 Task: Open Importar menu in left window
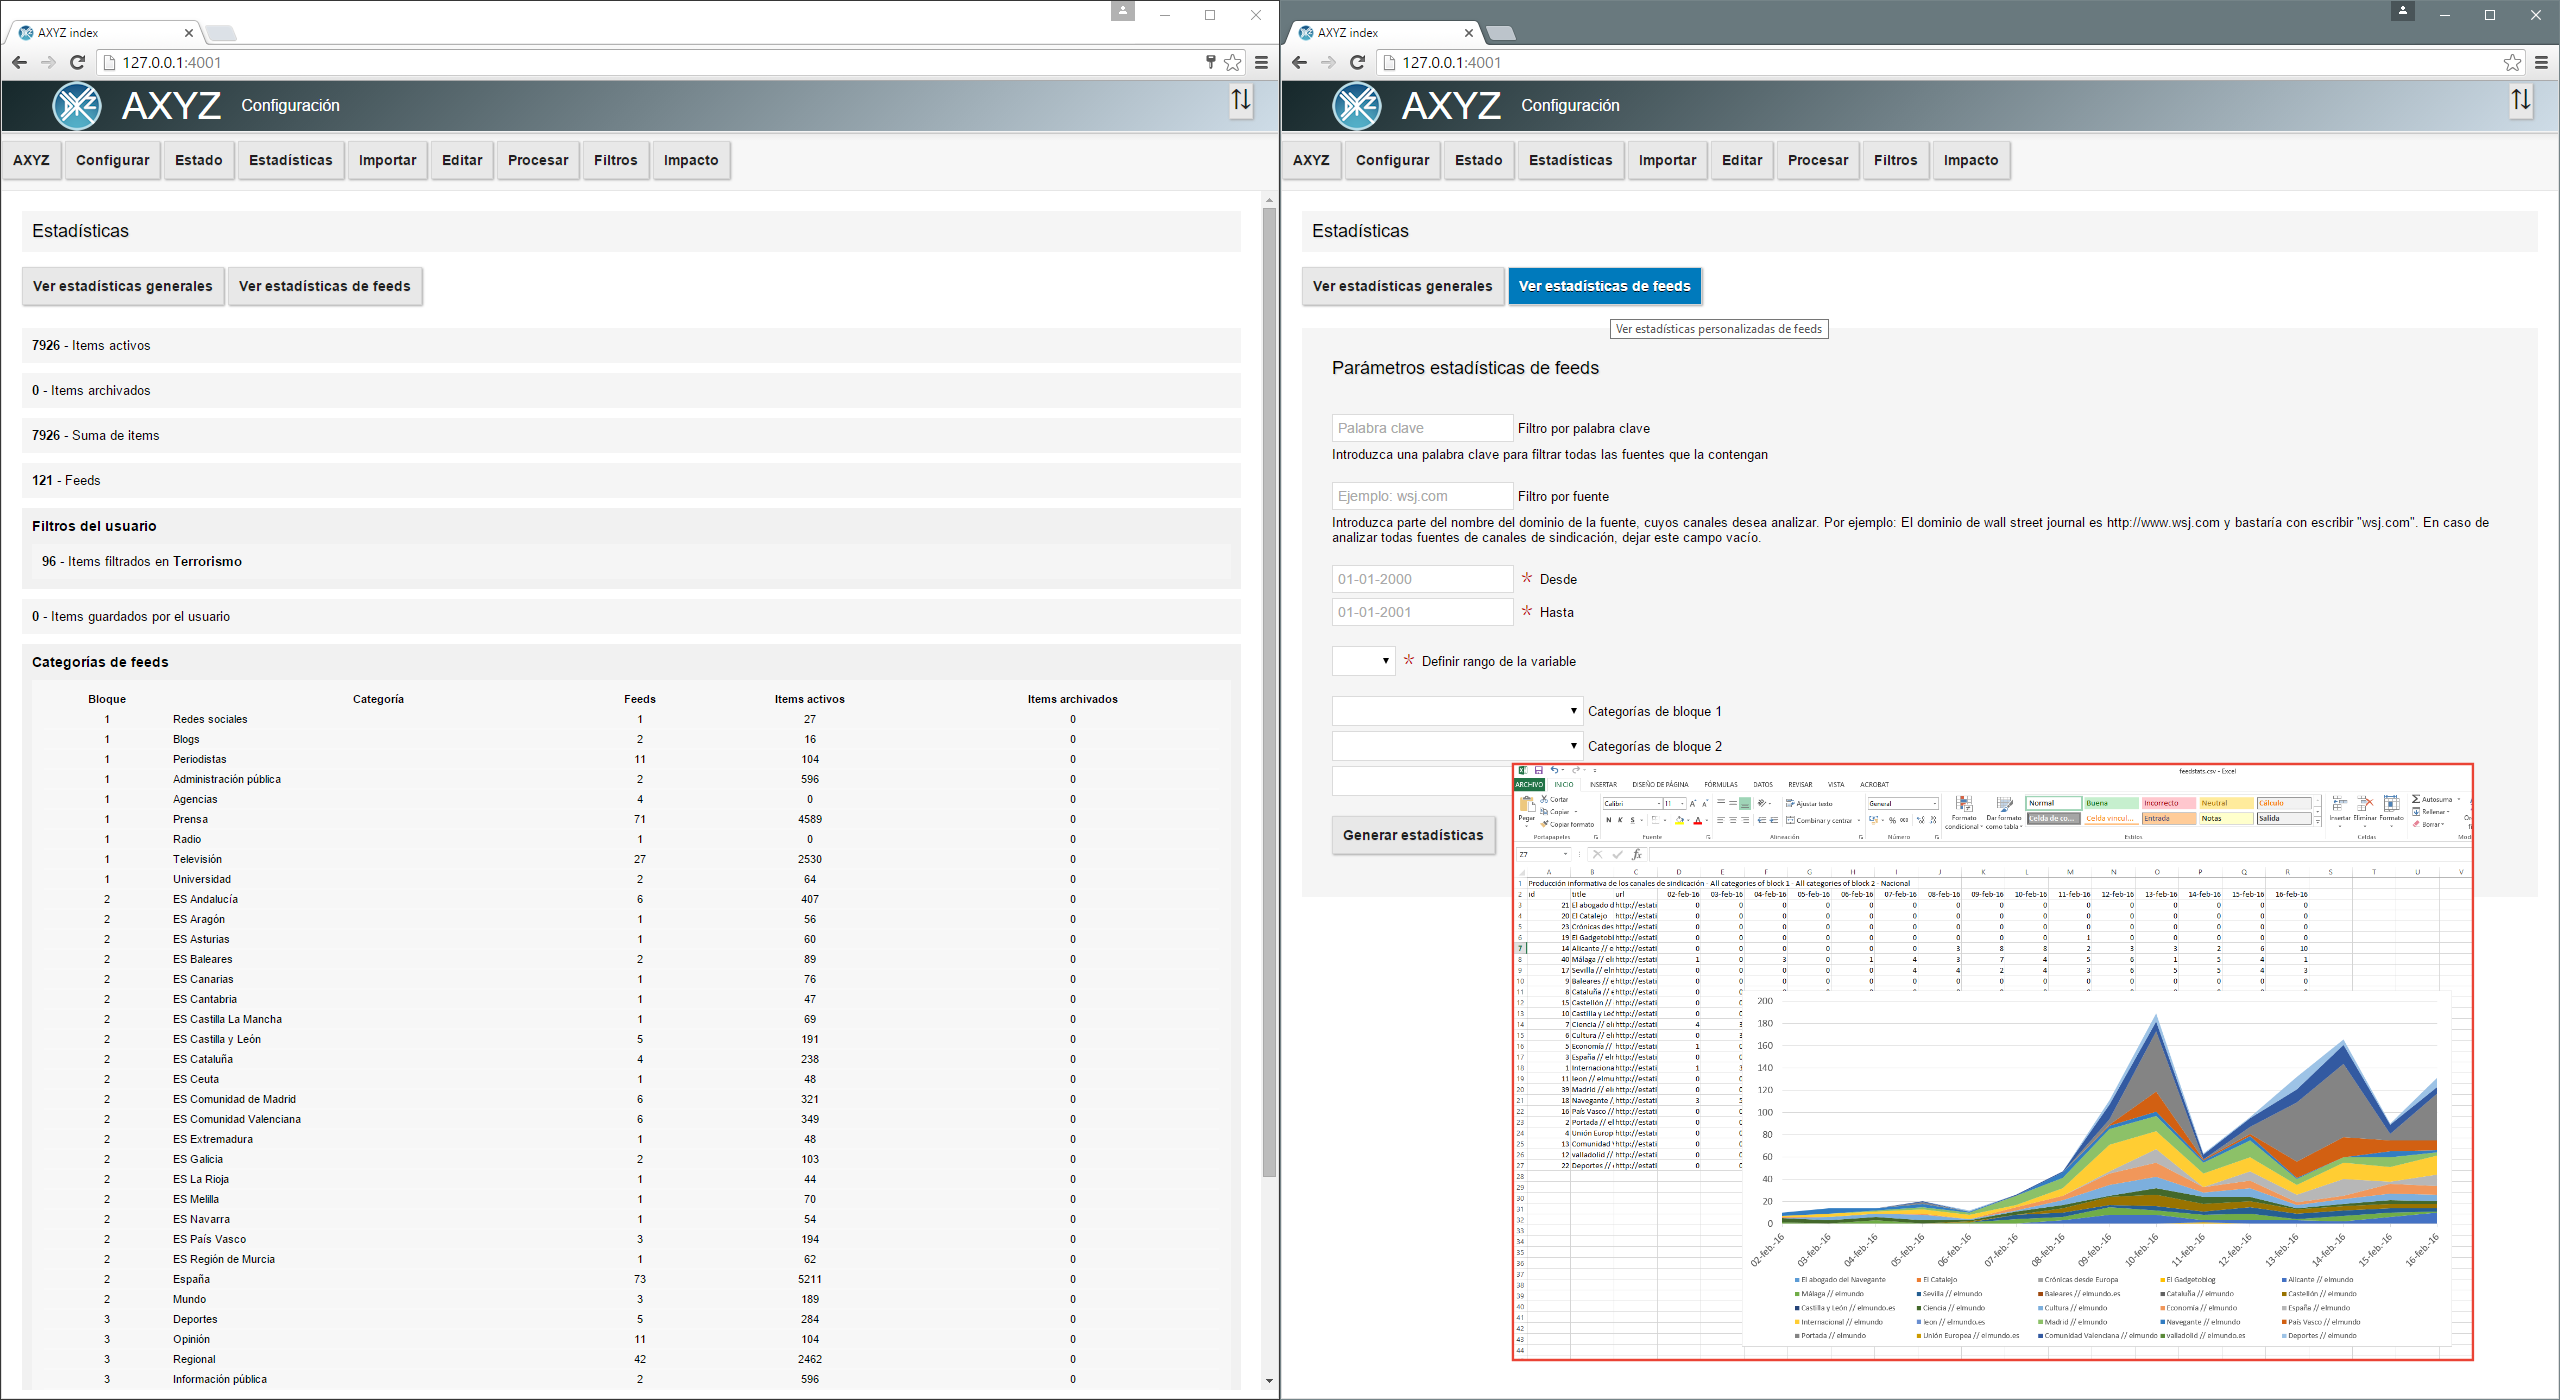[x=387, y=160]
